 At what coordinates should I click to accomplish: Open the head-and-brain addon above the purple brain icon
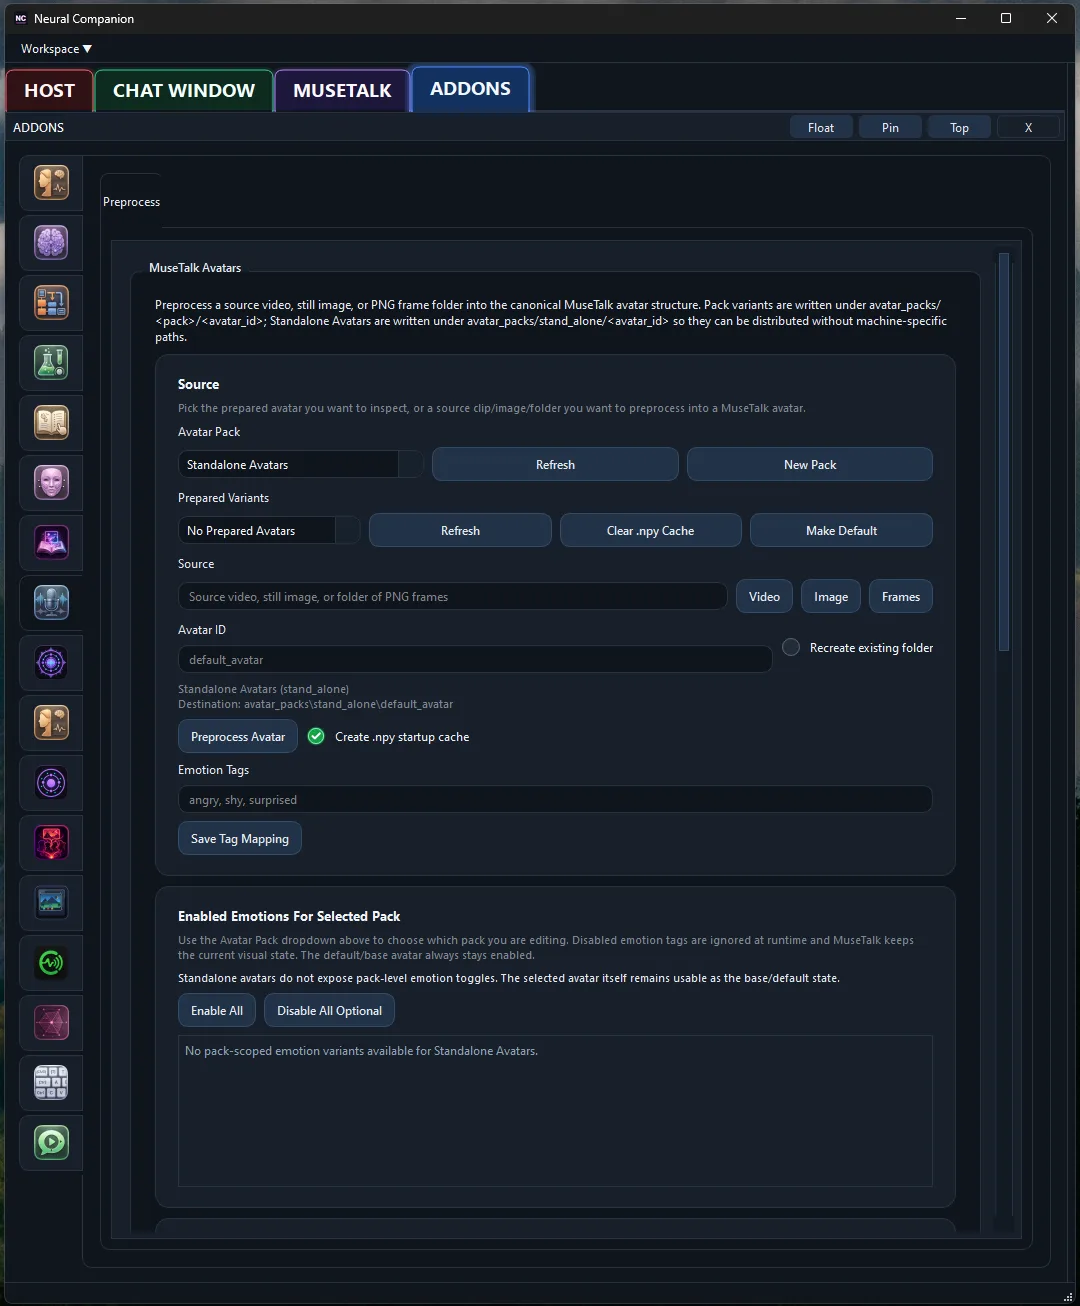tap(51, 183)
